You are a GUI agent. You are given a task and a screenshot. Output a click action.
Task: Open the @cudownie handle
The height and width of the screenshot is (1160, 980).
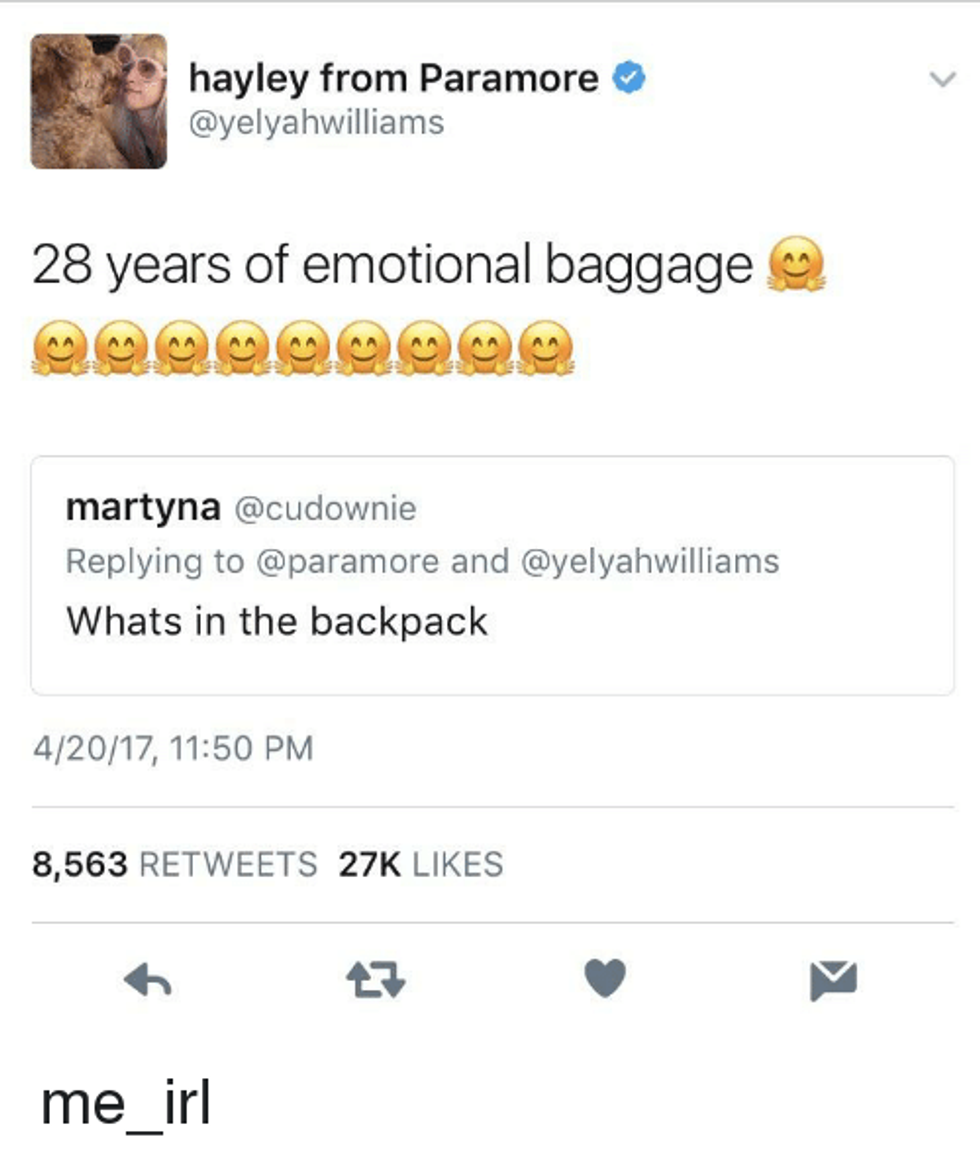pos(325,509)
